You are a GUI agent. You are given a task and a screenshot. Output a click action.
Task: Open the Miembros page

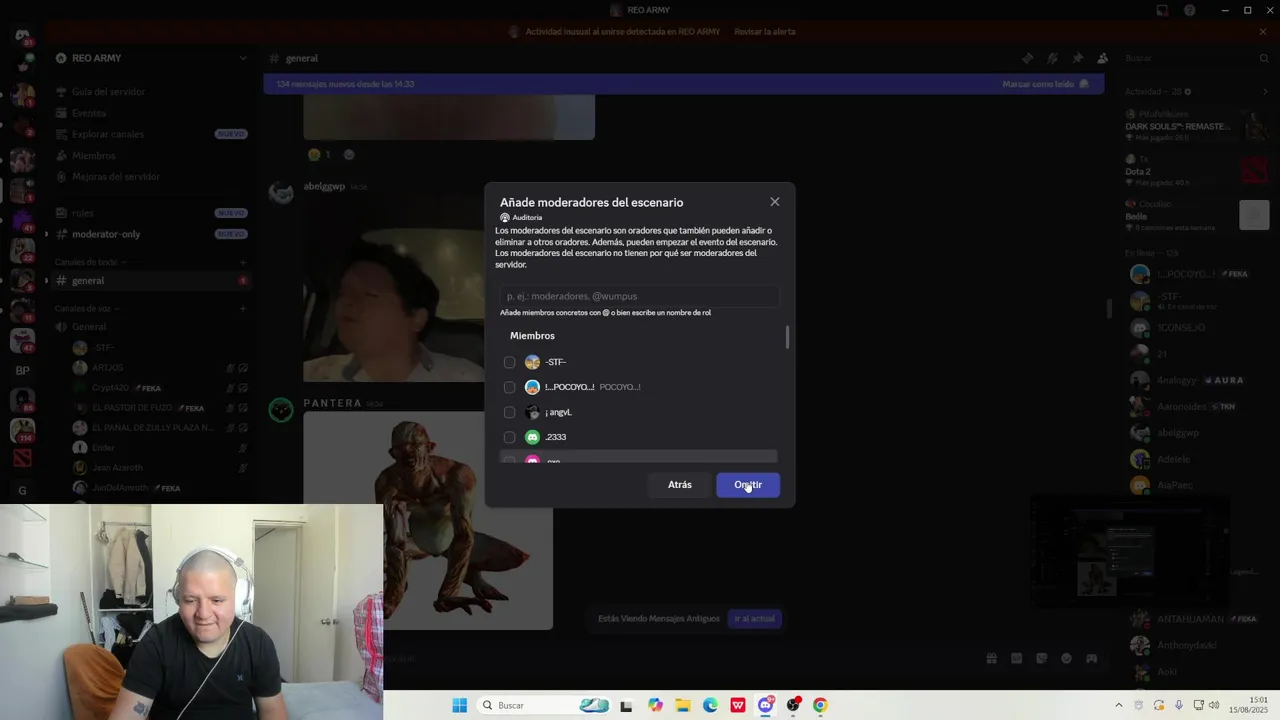[x=93, y=156]
